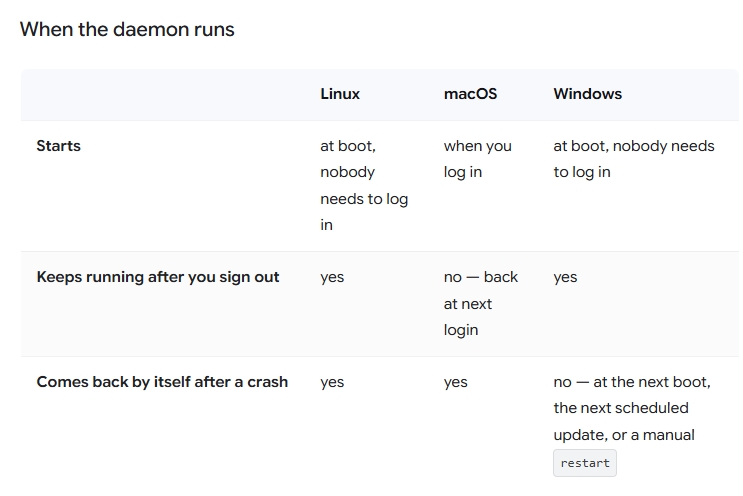743x496 pixels.
Task: Click Linux 'at boot, nobody needs to log in' cell
Action: (364, 185)
